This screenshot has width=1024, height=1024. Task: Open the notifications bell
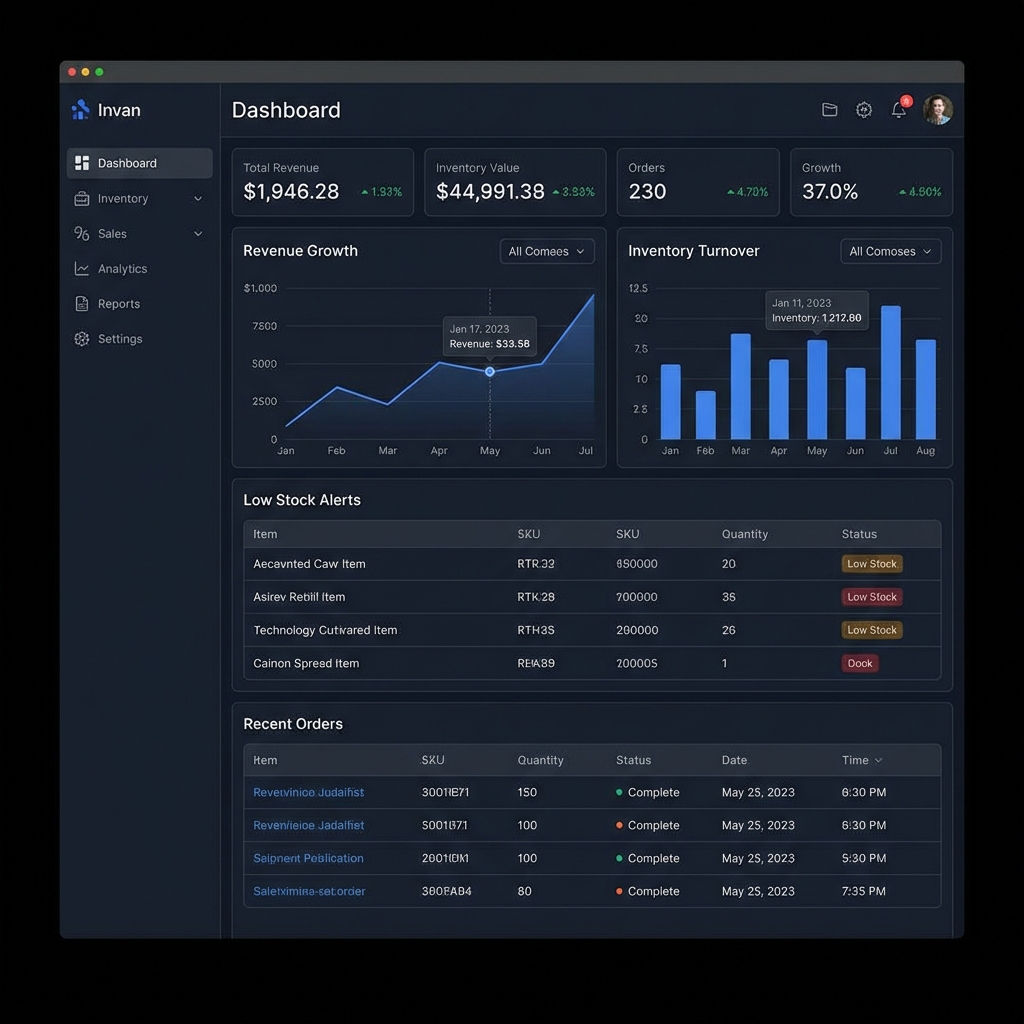coord(899,110)
